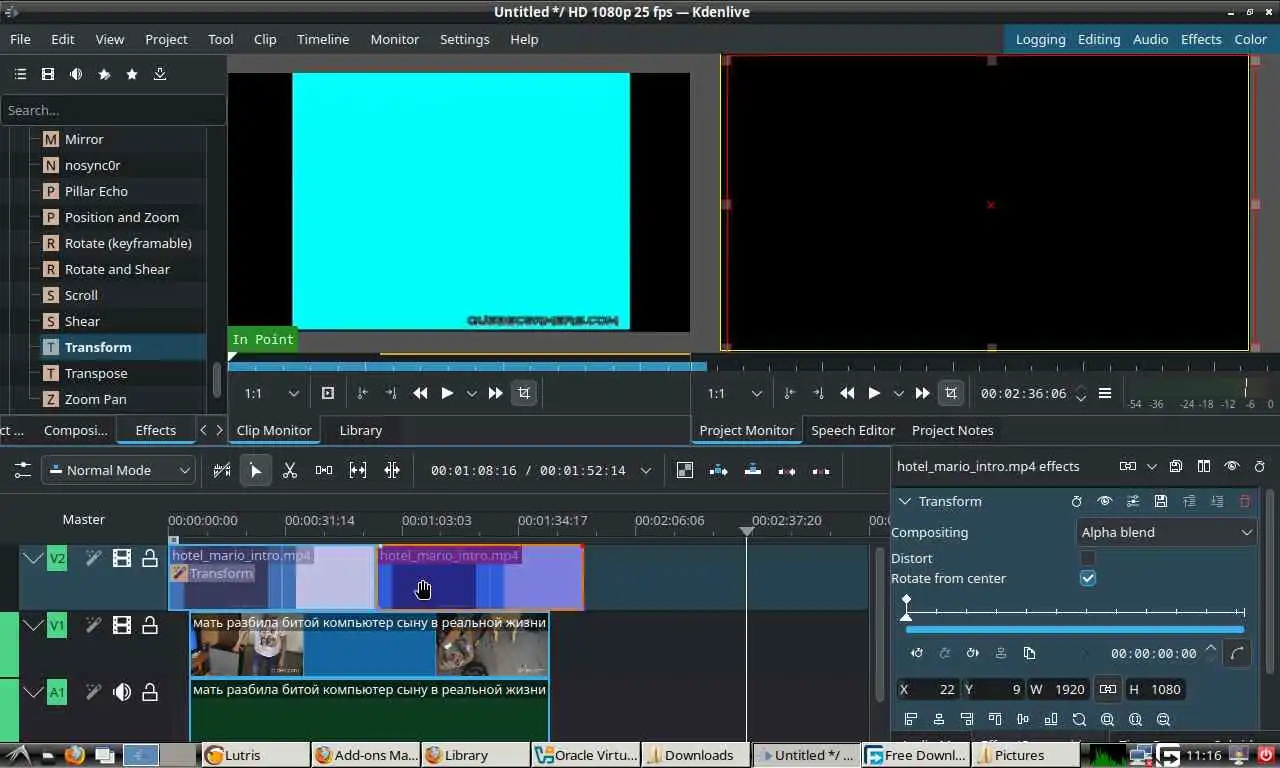Show main effects list icon

coord(20,74)
